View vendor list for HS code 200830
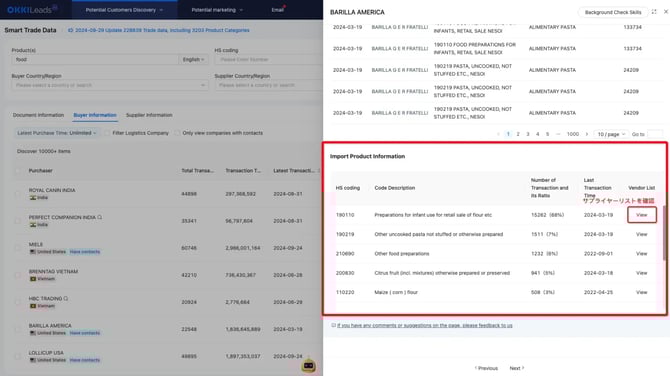The width and height of the screenshot is (670, 376). [641, 273]
